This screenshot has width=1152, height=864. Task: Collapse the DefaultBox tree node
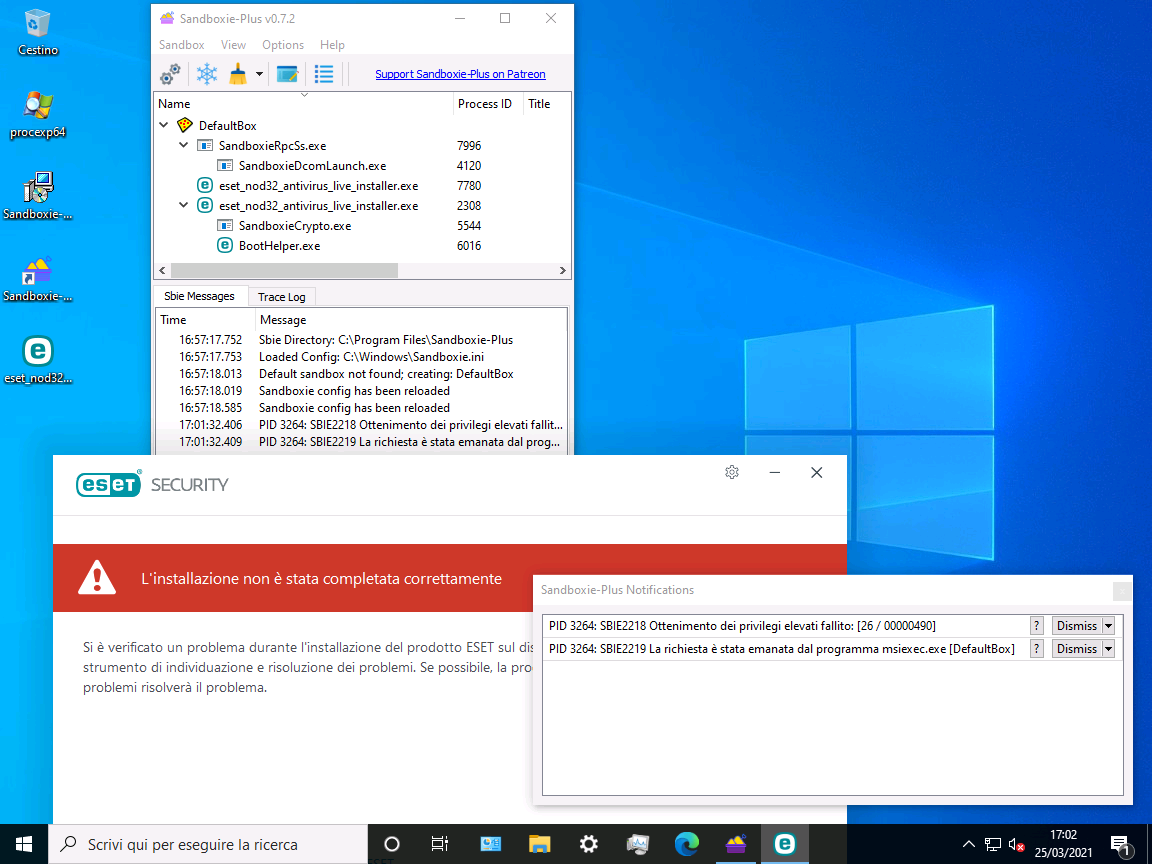pyautogui.click(x=164, y=126)
